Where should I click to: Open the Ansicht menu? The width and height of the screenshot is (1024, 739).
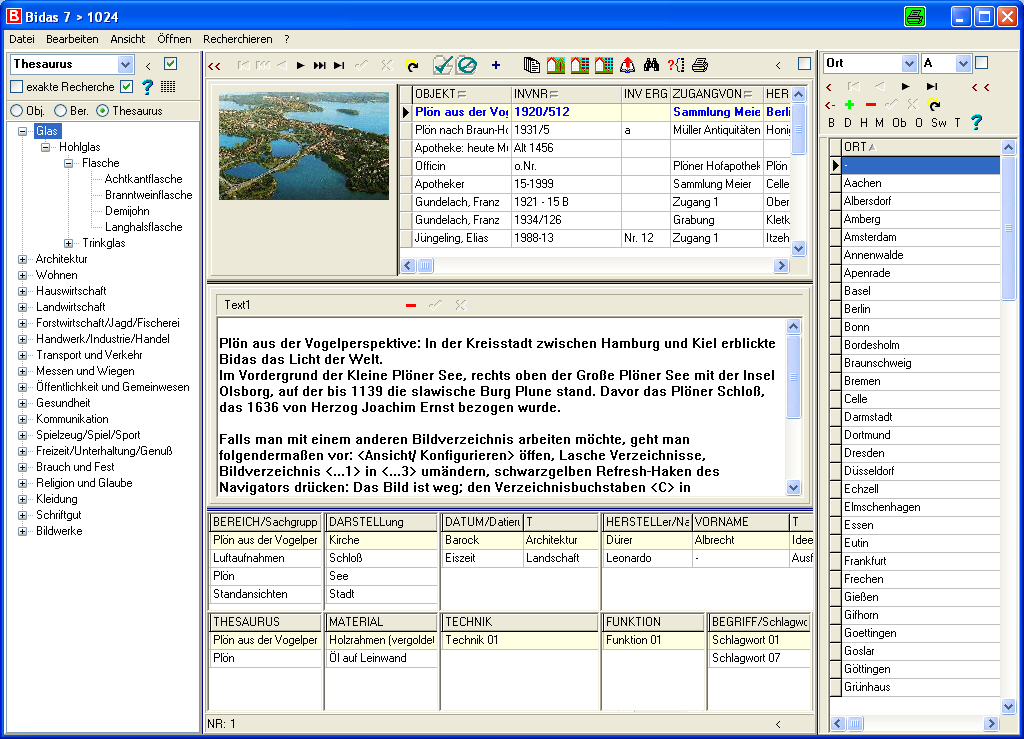[x=127, y=39]
